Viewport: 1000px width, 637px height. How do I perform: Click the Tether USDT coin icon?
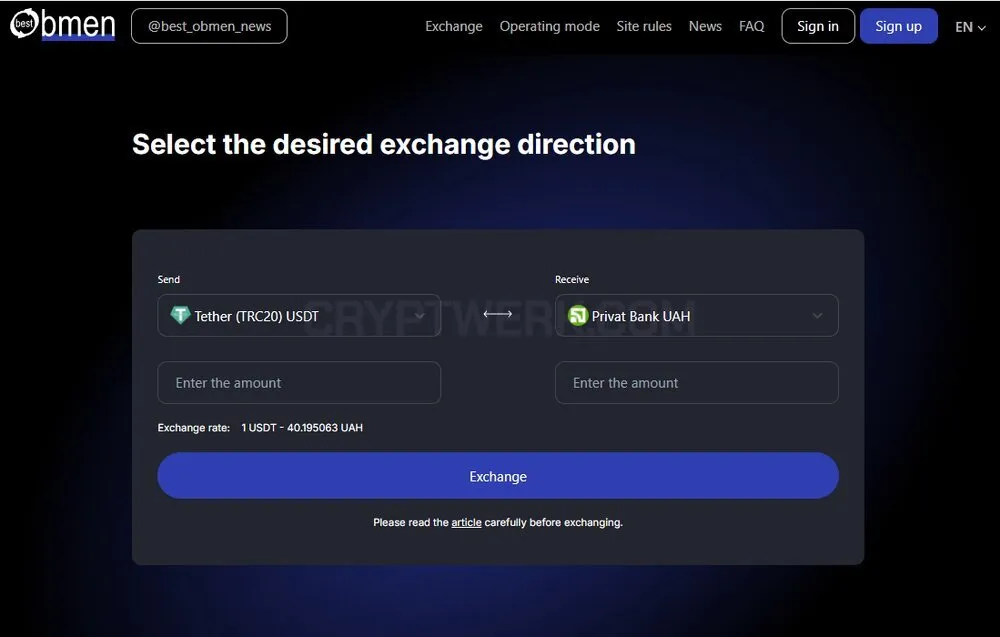180,315
